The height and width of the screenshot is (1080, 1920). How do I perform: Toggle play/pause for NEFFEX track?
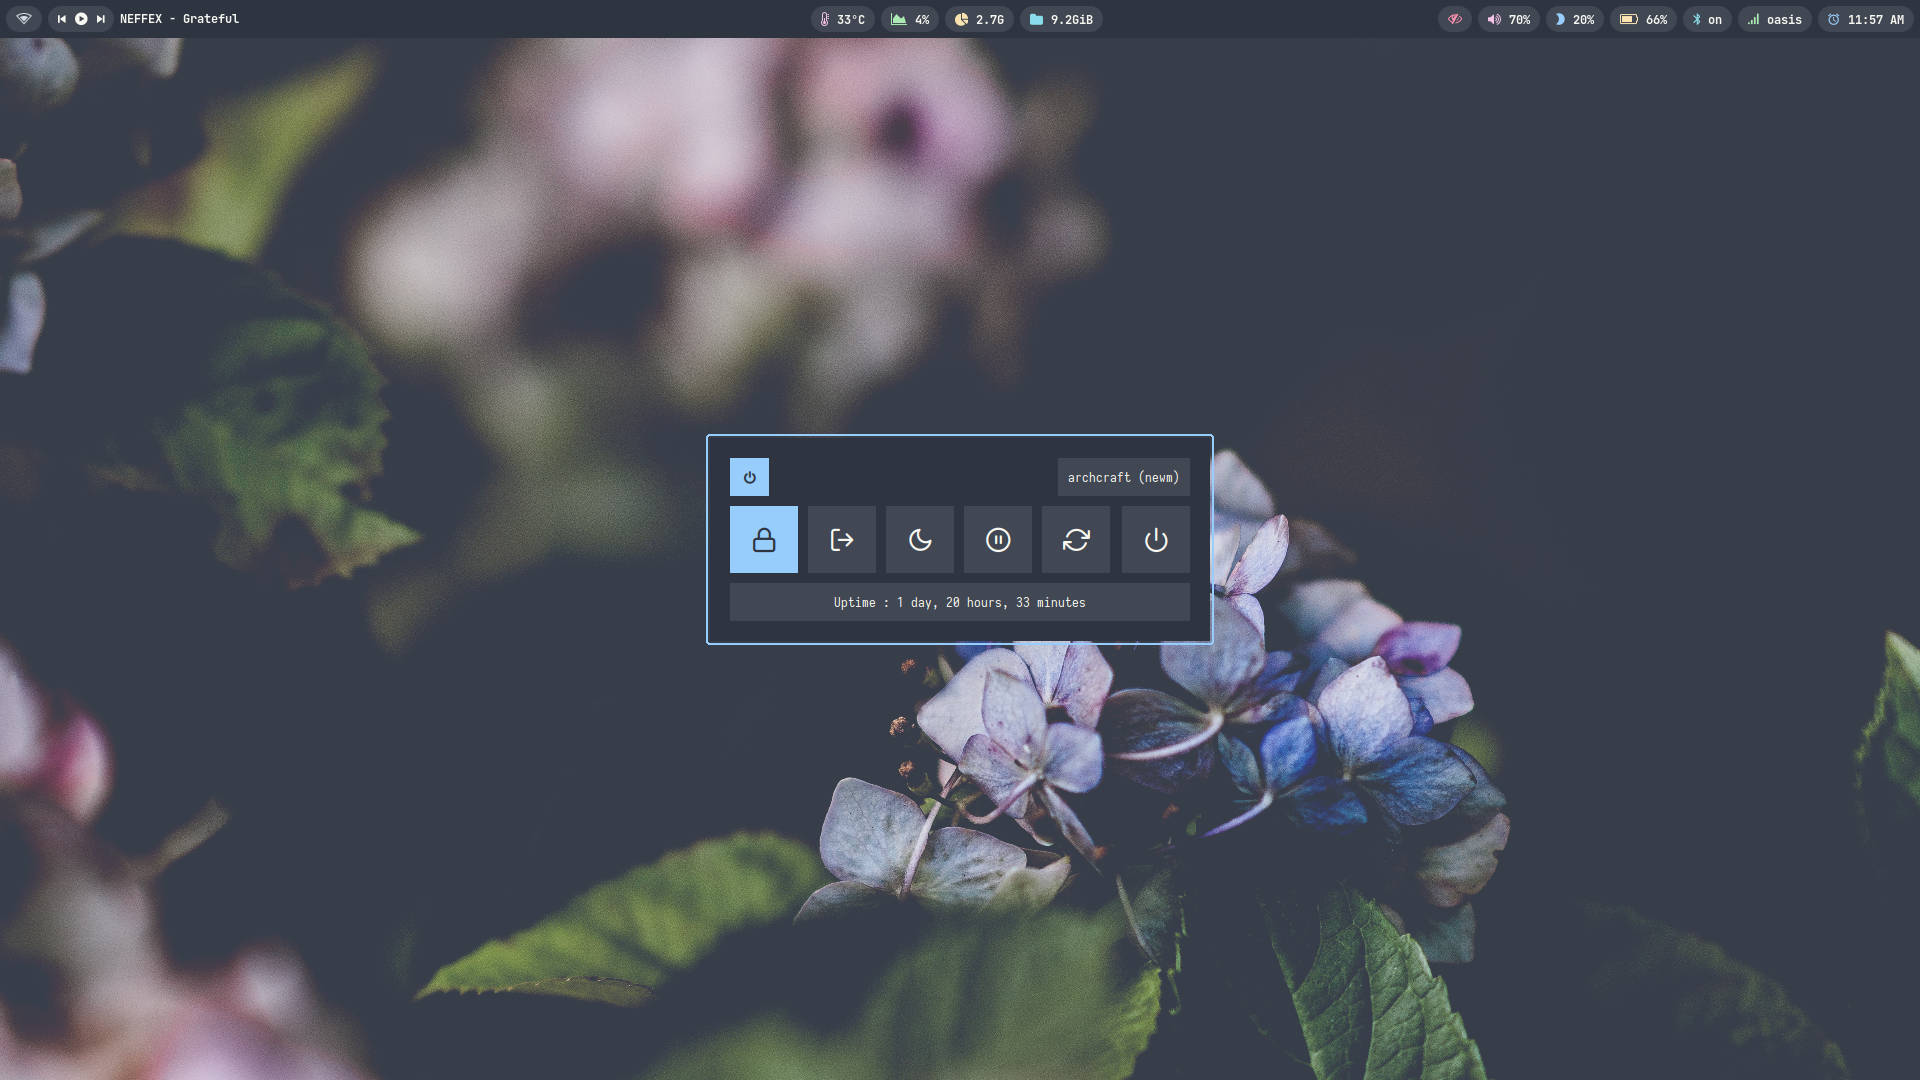[81, 19]
